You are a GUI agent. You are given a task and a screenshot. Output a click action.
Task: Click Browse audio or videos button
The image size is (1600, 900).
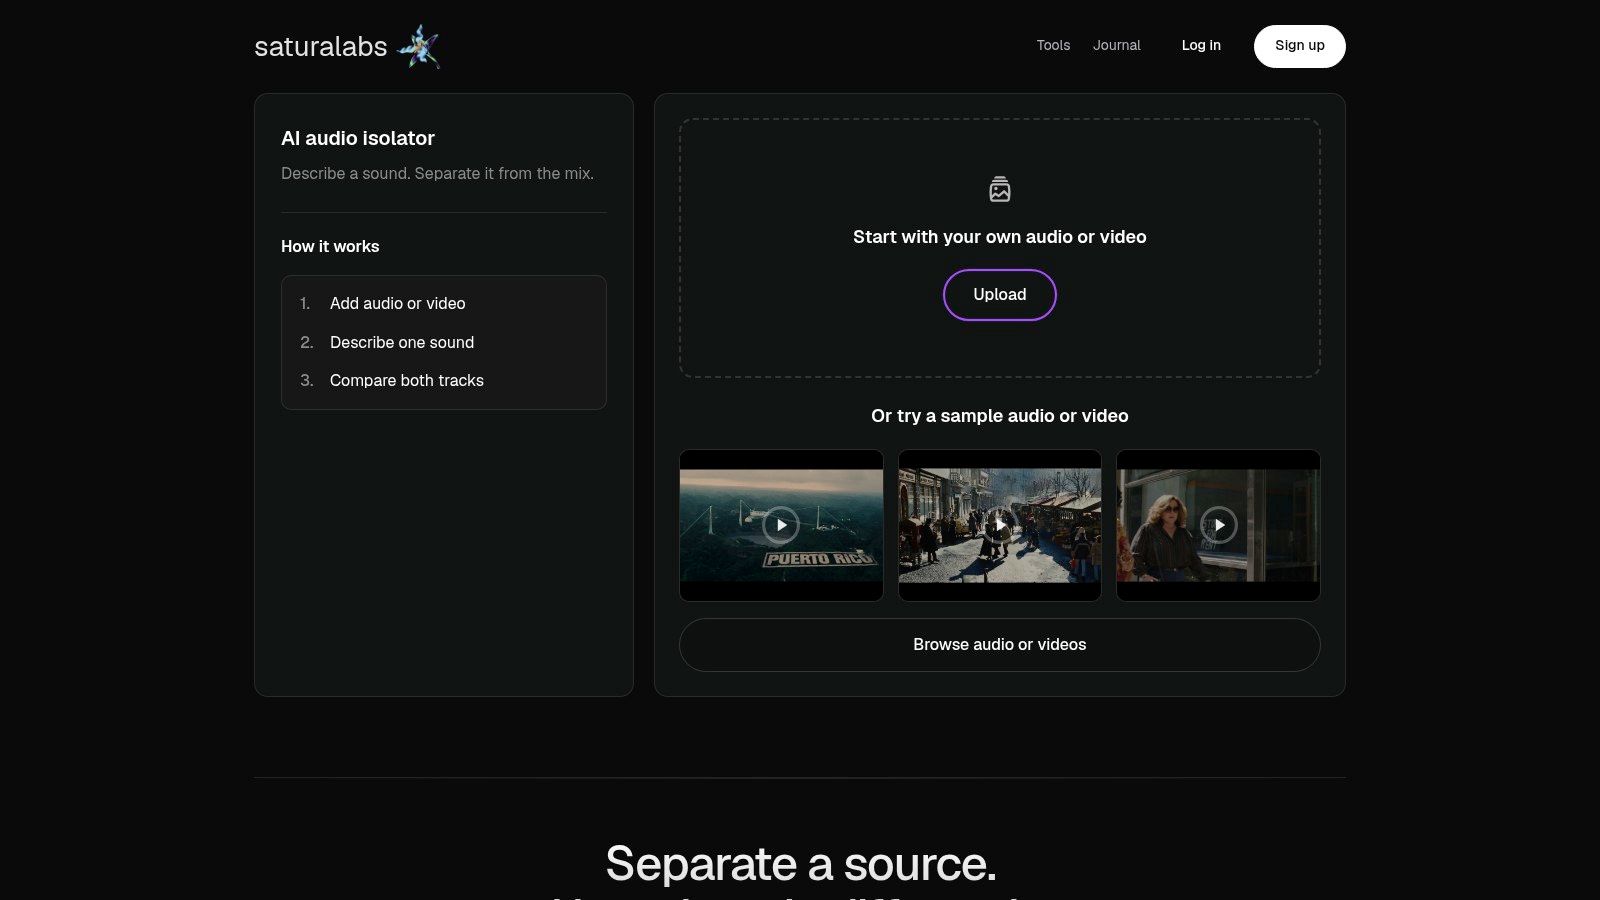pos(1000,645)
